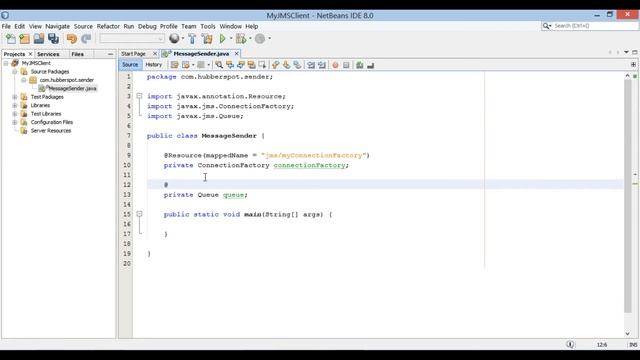Image resolution: width=640 pixels, height=360 pixels.
Task: Switch editor to Source view
Action: tap(130, 64)
